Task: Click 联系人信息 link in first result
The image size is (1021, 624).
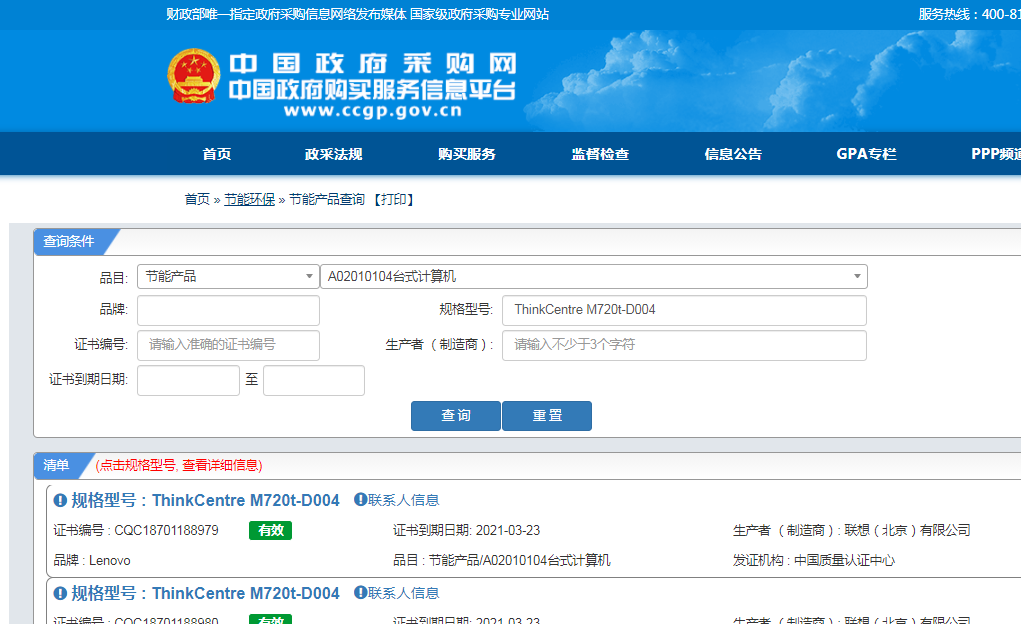Action: point(404,500)
